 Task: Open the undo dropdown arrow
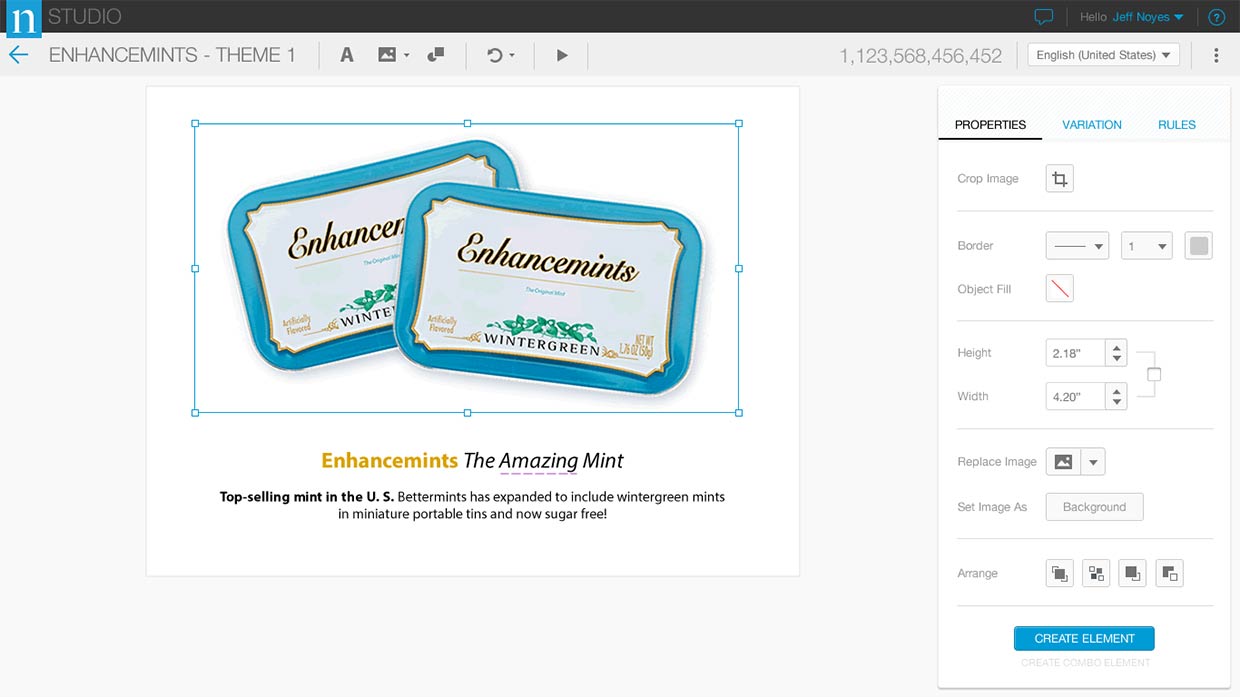(x=512, y=56)
